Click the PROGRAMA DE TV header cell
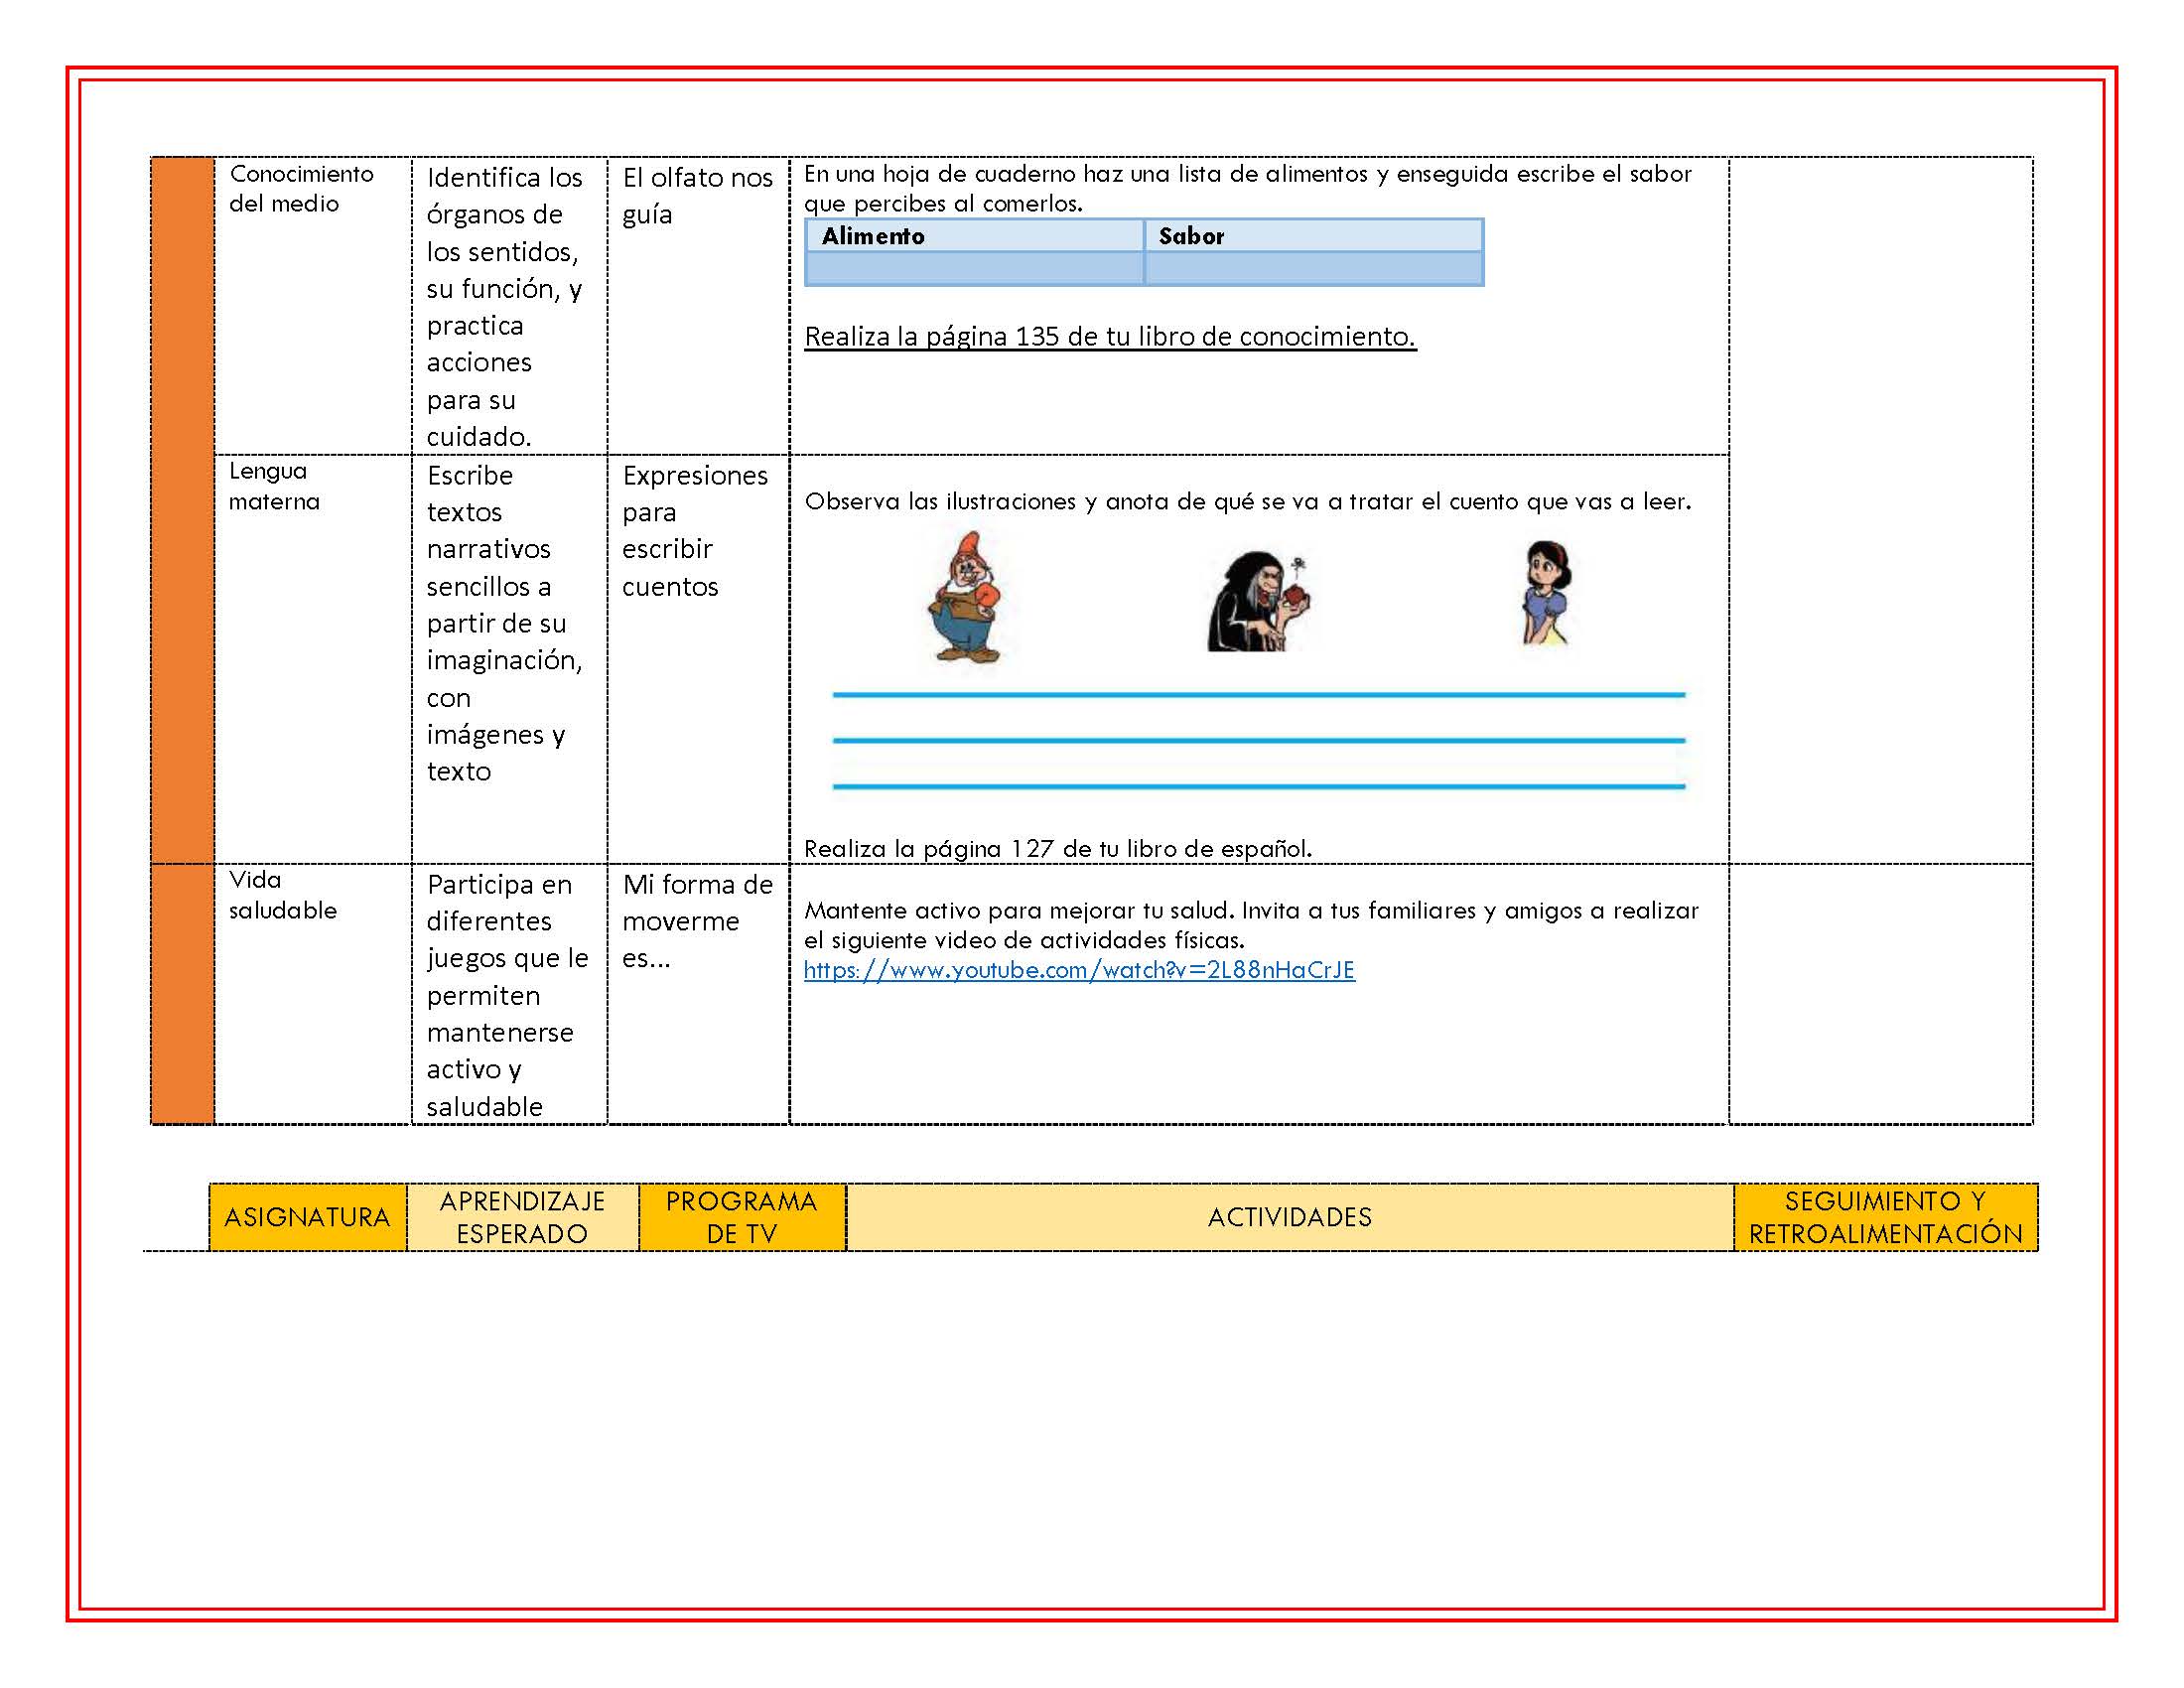 pyautogui.click(x=741, y=1217)
